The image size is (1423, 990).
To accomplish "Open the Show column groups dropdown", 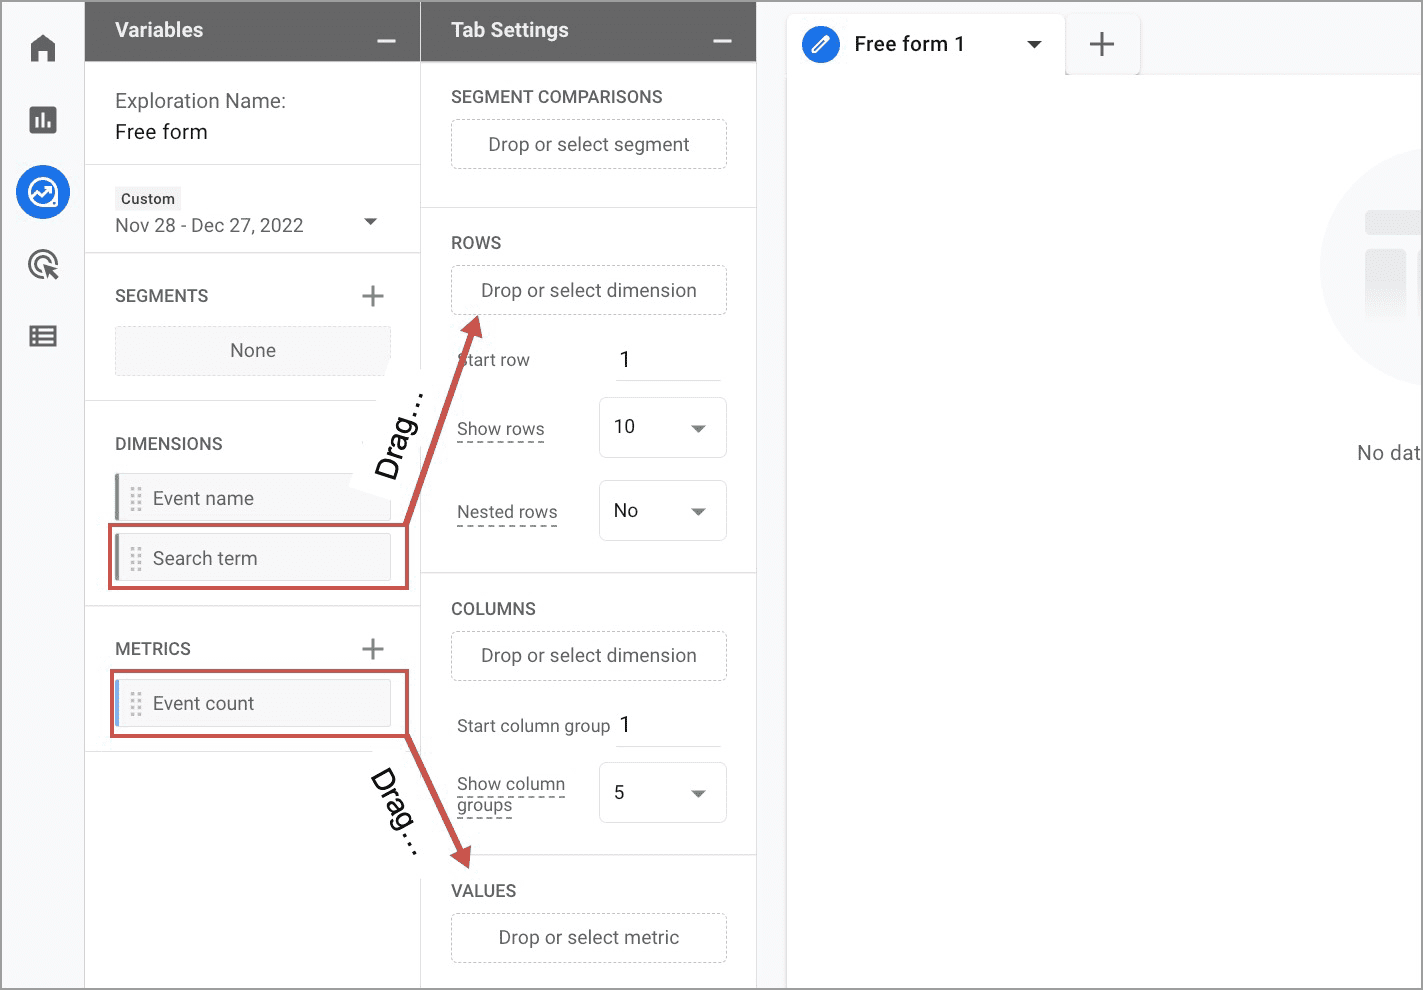I will coord(662,793).
